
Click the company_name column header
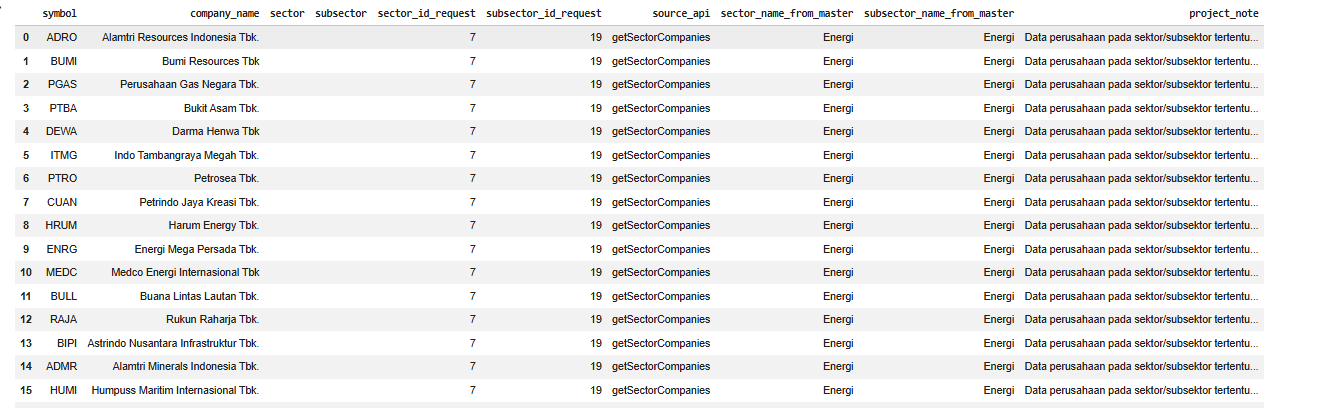(225, 14)
